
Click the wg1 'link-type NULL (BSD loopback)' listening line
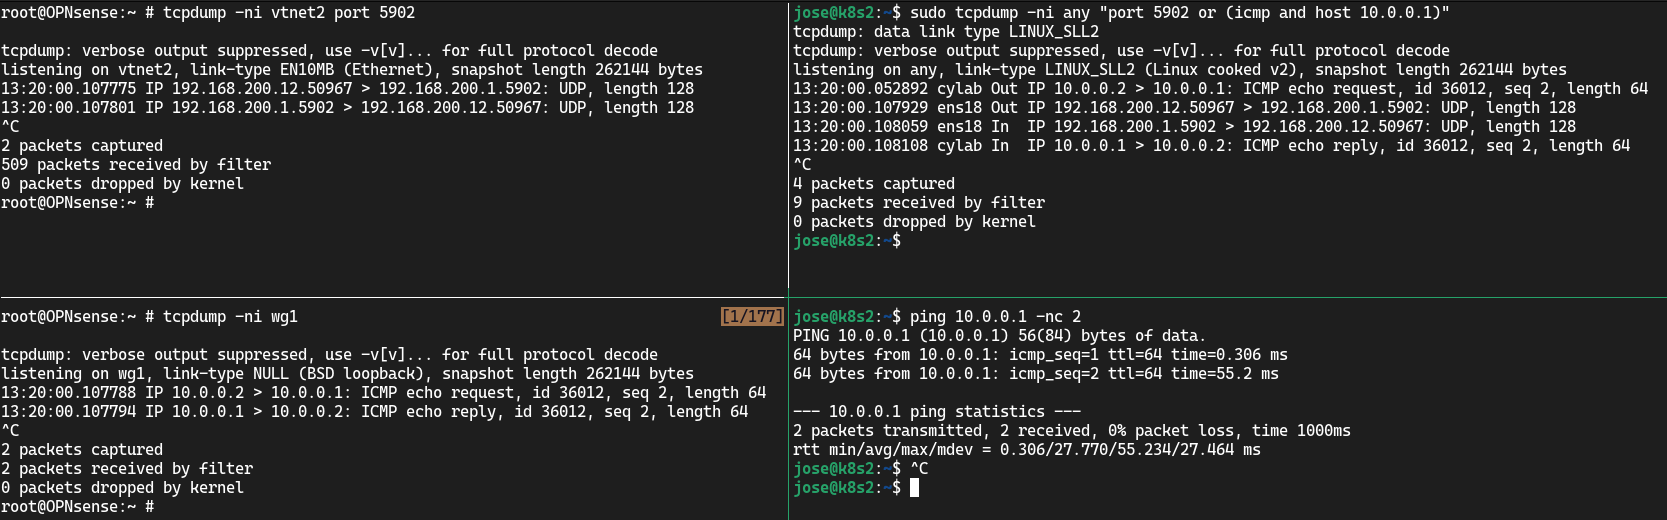[347, 374]
